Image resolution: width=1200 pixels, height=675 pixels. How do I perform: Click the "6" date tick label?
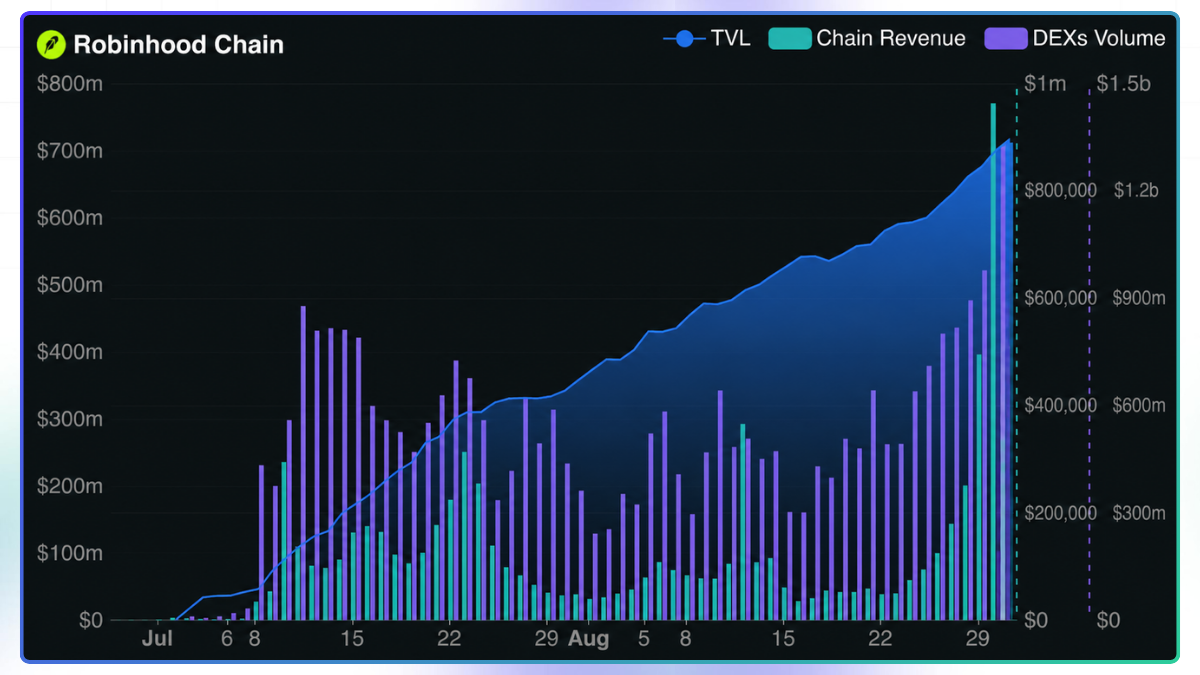click(227, 638)
